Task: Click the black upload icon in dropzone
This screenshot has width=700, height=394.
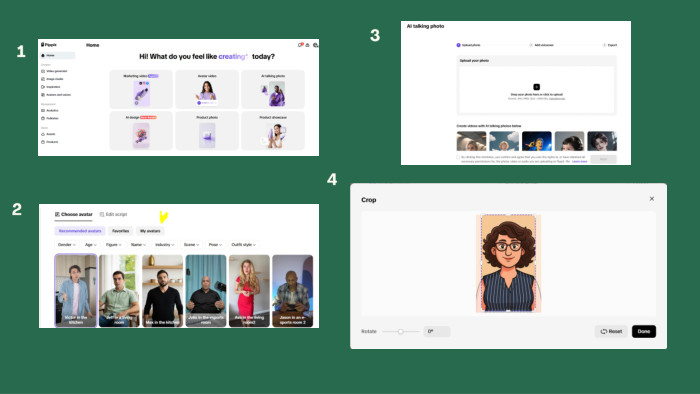Action: 537,87
